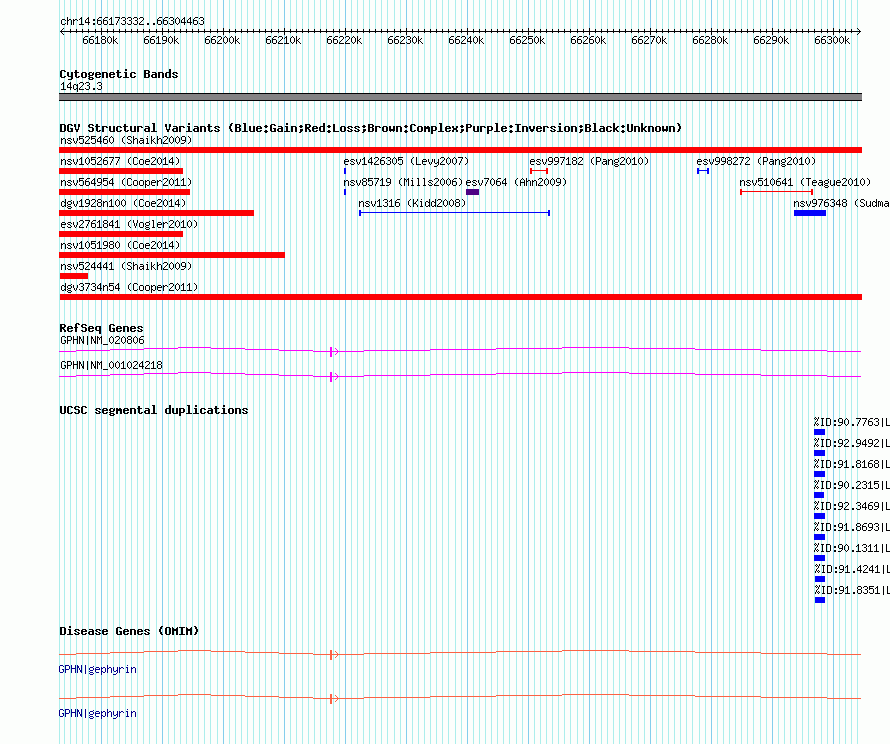Click the 66180k ruler position
Viewport: 890px width, 744px height.
click(100, 40)
